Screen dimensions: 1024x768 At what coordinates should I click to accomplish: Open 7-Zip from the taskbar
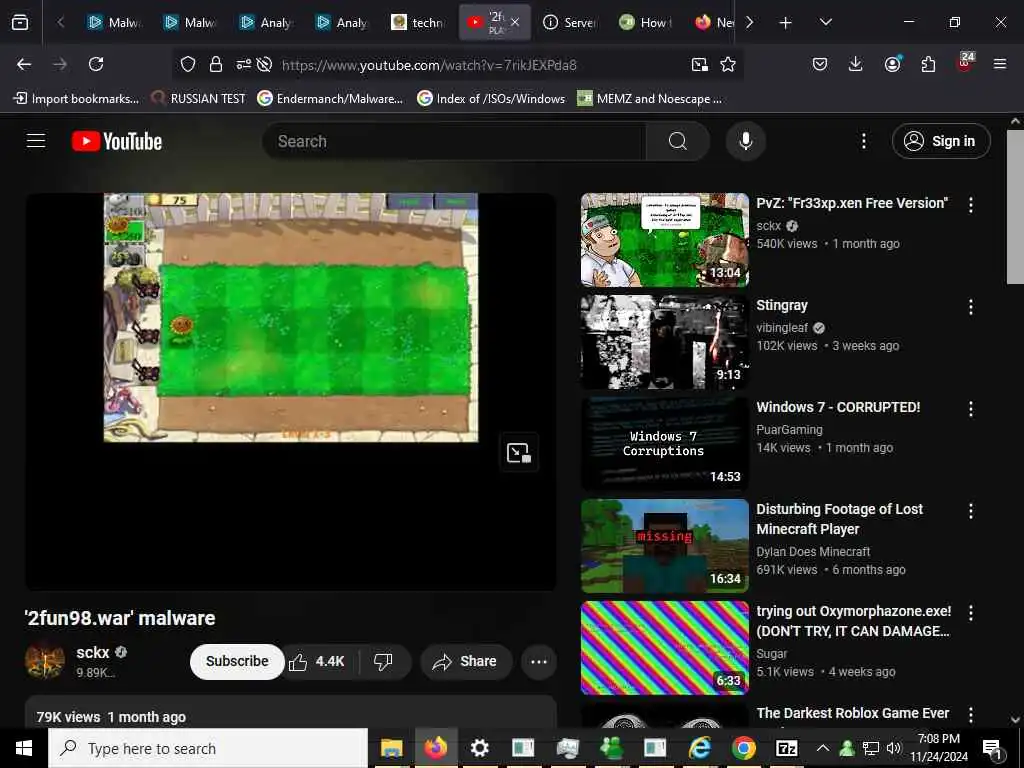pos(786,748)
